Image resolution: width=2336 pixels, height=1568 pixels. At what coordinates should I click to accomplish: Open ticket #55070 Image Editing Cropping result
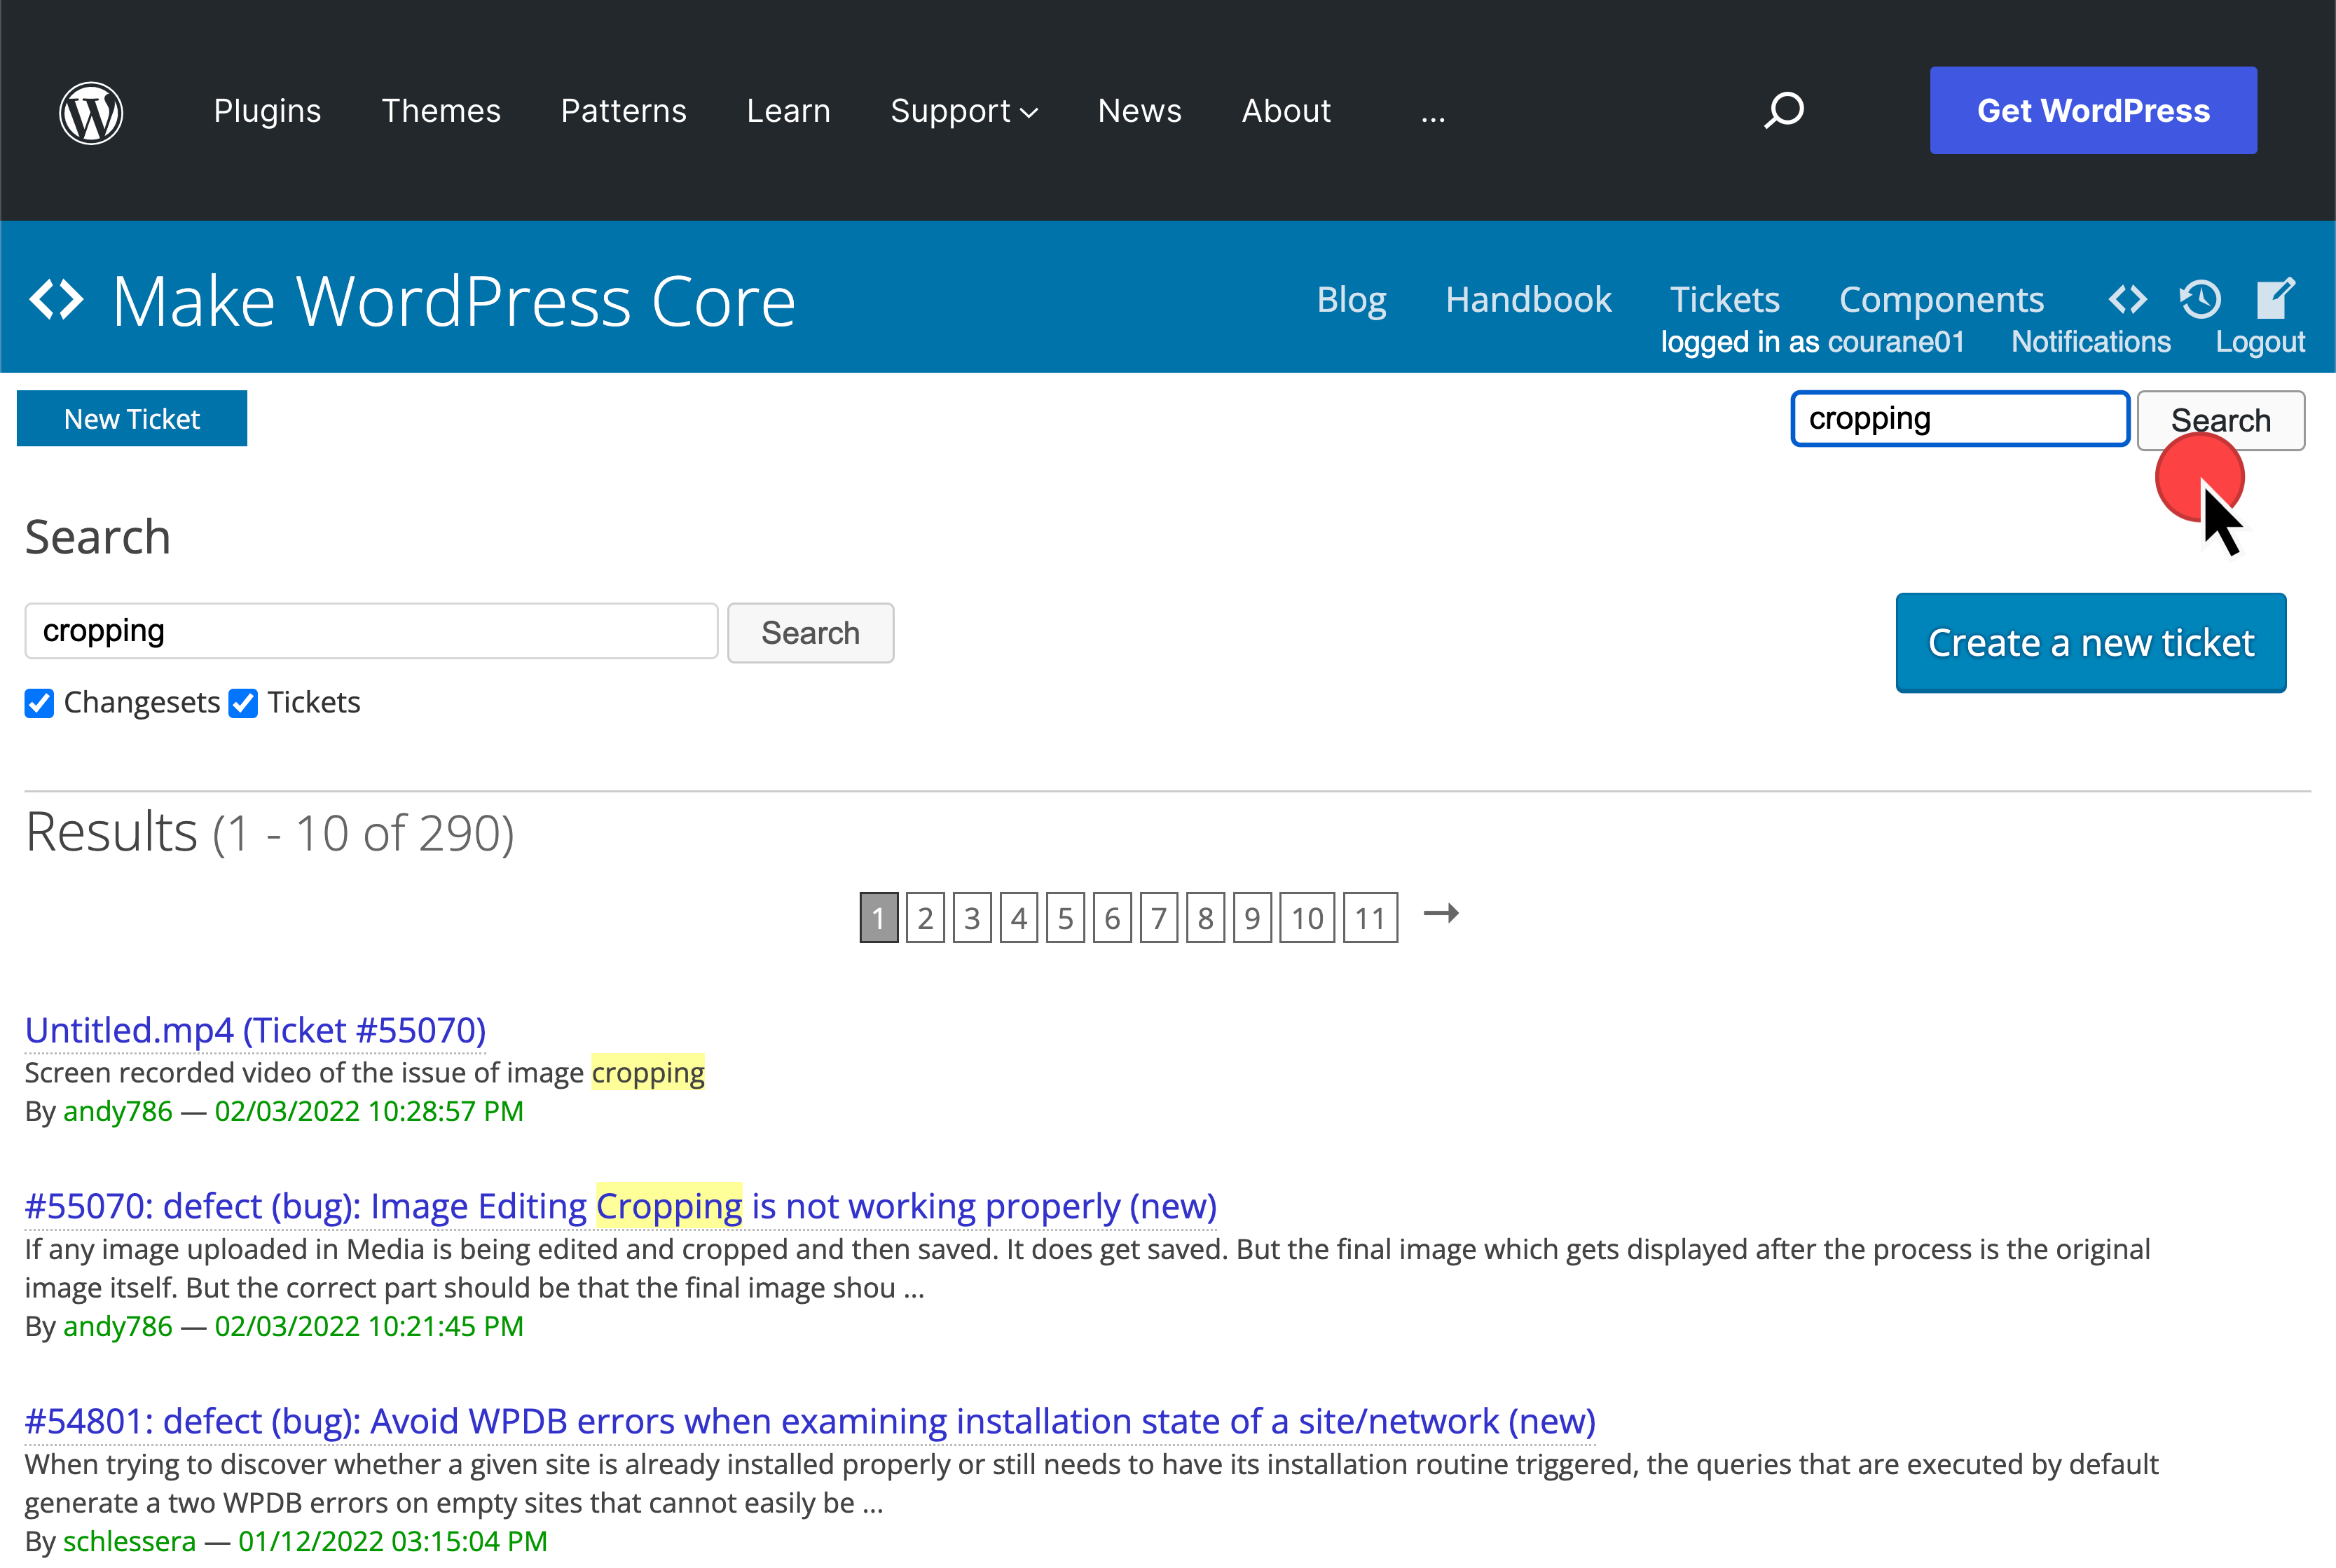pos(621,1206)
